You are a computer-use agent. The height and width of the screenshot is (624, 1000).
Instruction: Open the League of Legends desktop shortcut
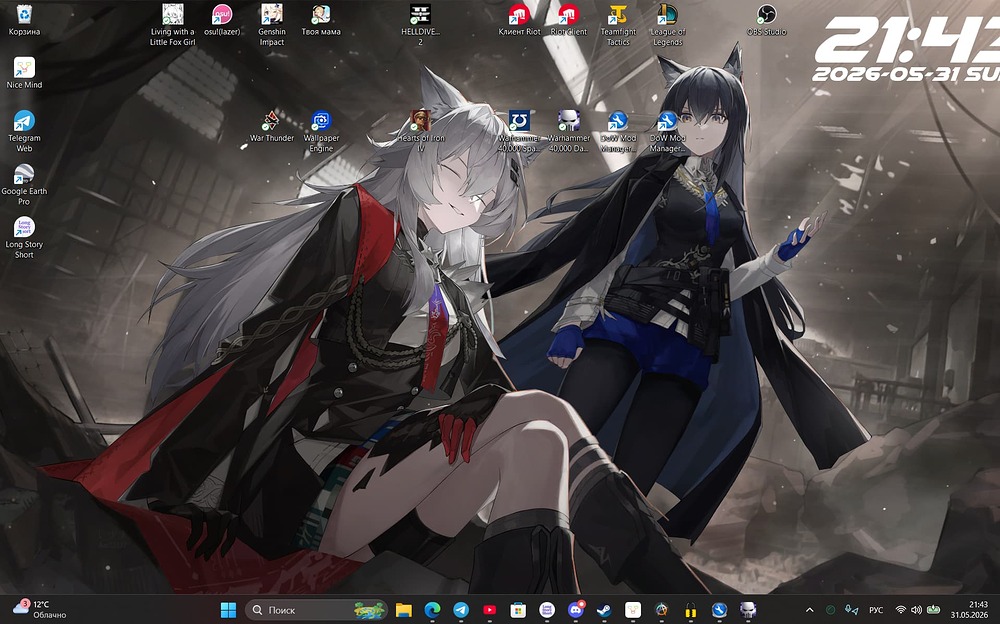[x=668, y=25]
